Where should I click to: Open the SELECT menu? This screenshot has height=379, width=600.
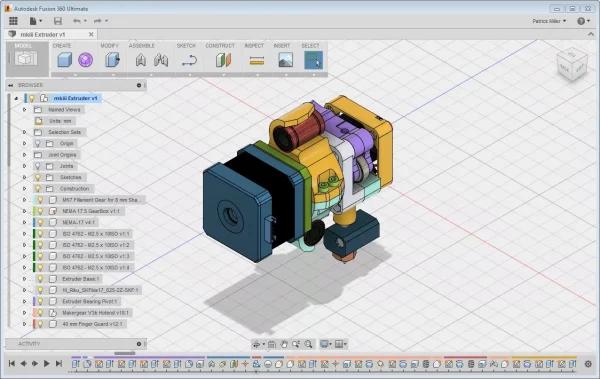point(310,46)
